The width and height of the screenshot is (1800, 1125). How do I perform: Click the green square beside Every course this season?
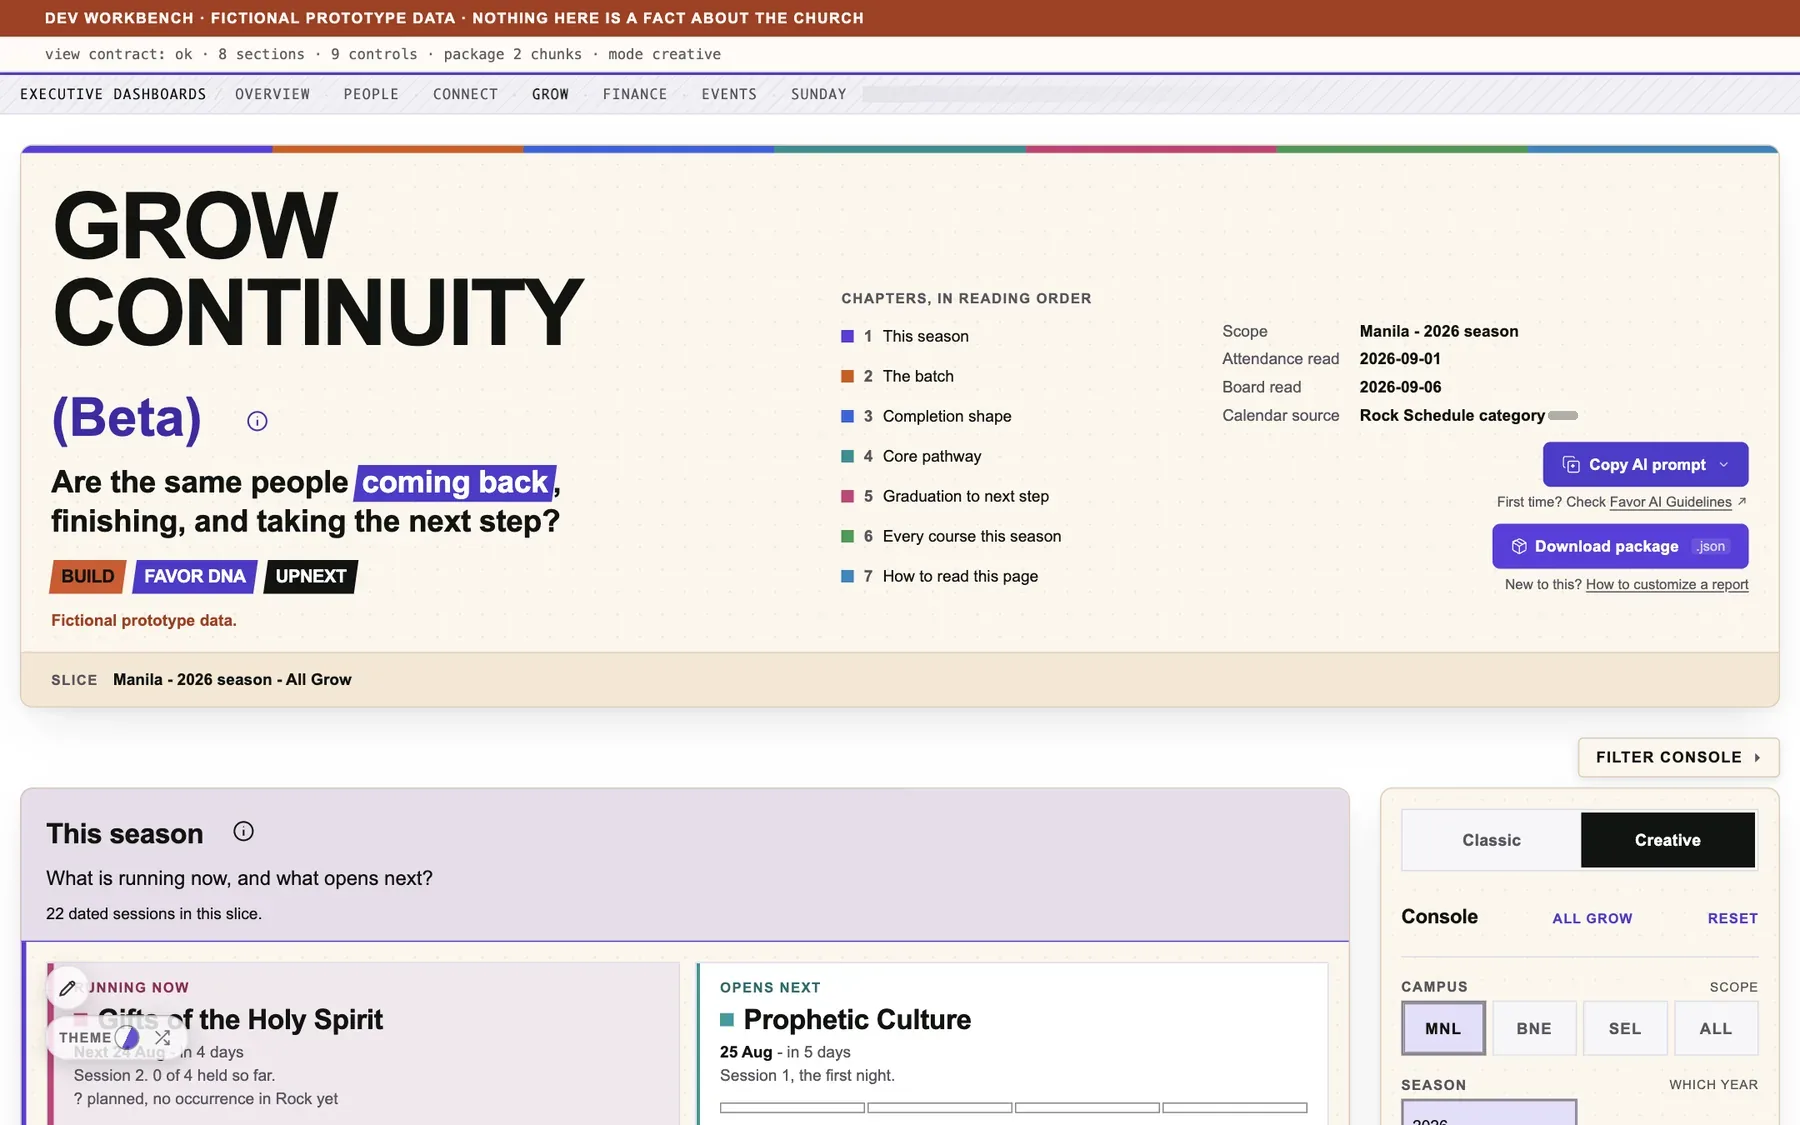click(847, 536)
